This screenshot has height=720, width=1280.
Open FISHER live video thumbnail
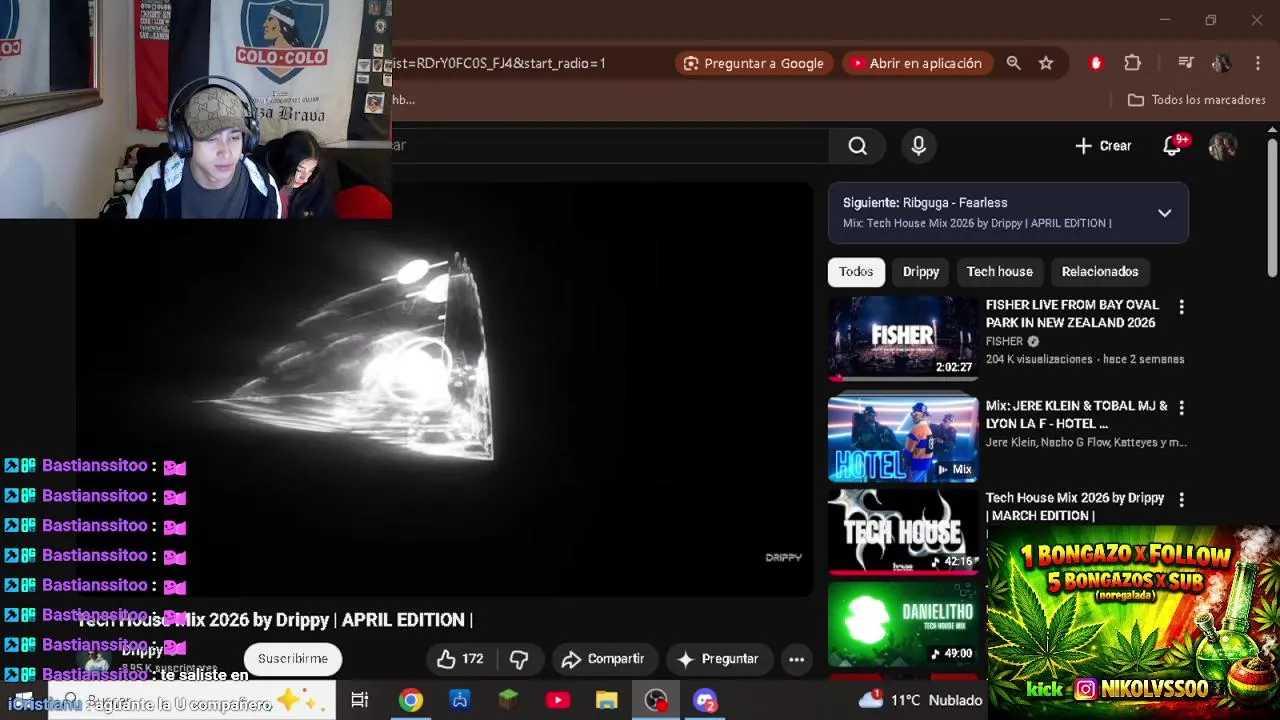903,338
